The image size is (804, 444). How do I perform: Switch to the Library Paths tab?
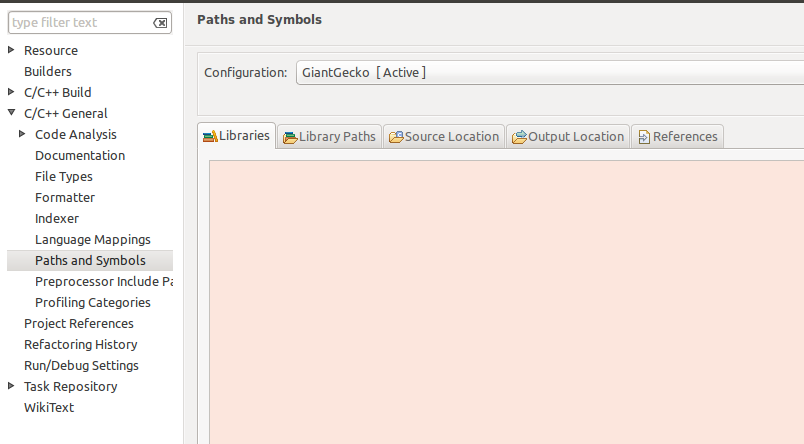click(x=329, y=136)
